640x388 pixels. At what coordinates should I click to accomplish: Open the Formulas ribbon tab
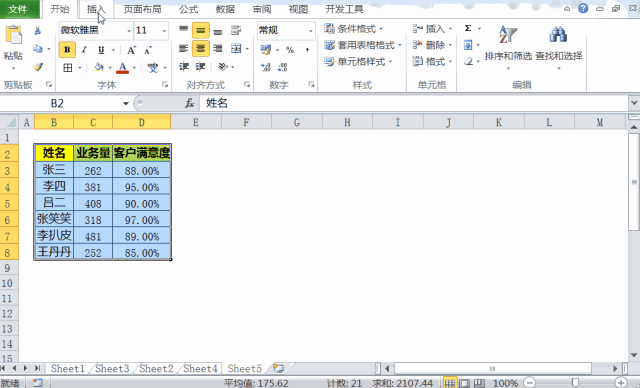[x=189, y=9]
